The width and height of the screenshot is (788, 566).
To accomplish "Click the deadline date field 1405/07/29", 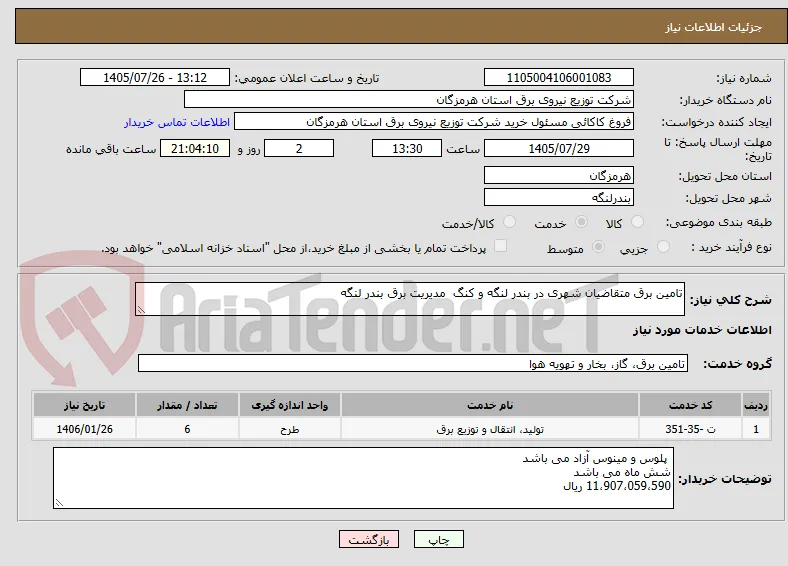I will tap(559, 148).
